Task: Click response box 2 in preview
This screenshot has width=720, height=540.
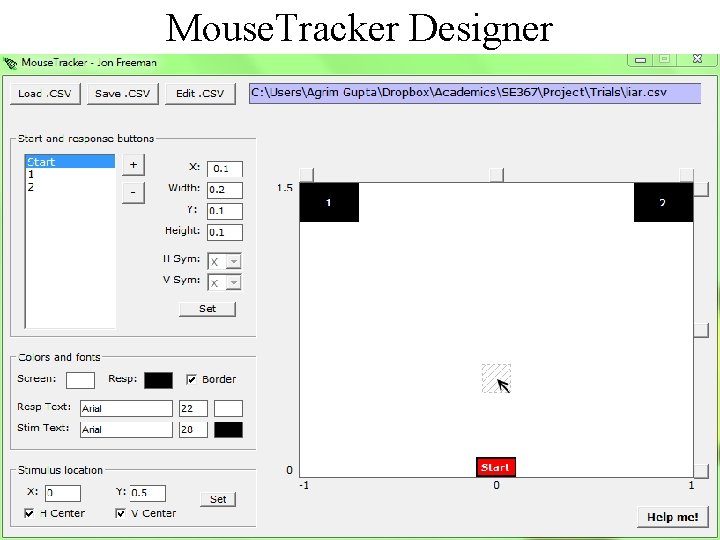Action: click(x=664, y=202)
